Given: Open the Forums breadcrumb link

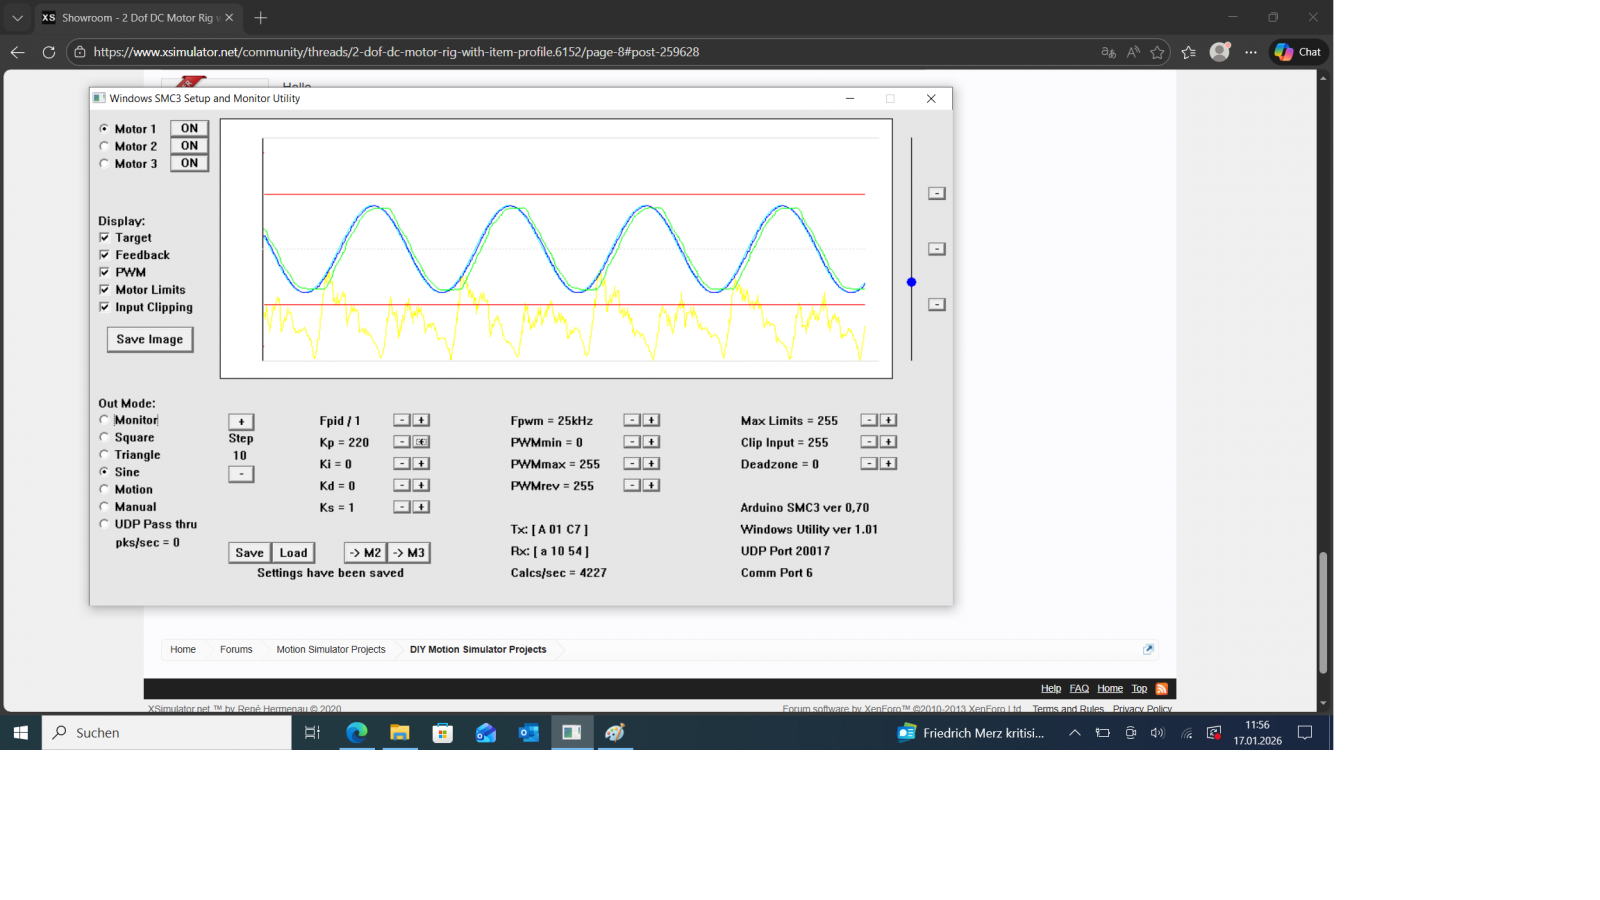Looking at the screenshot, I should 236,650.
